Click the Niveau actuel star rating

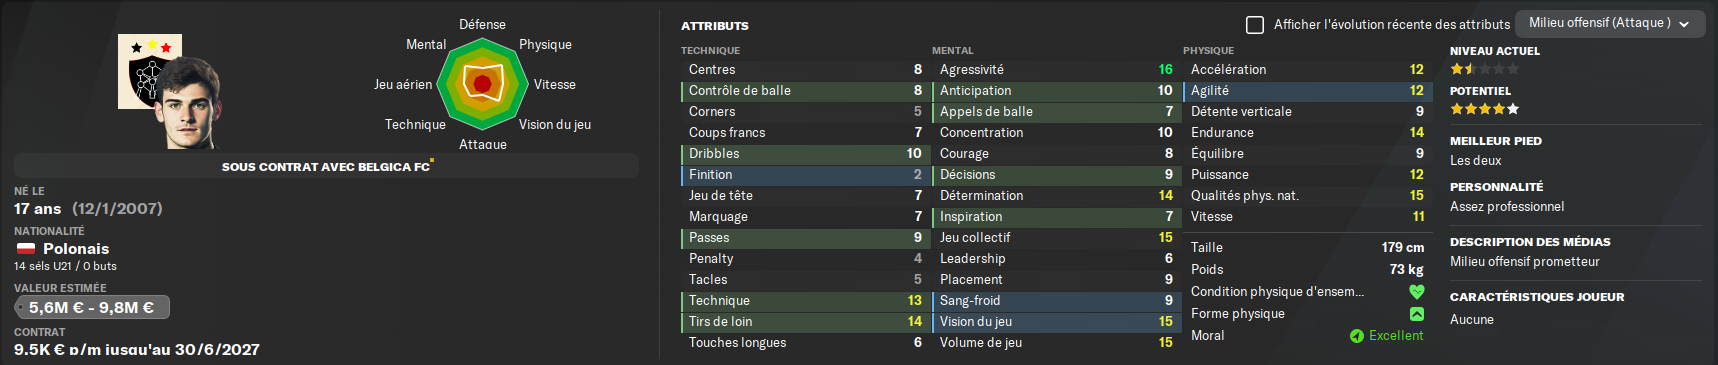click(x=1484, y=69)
